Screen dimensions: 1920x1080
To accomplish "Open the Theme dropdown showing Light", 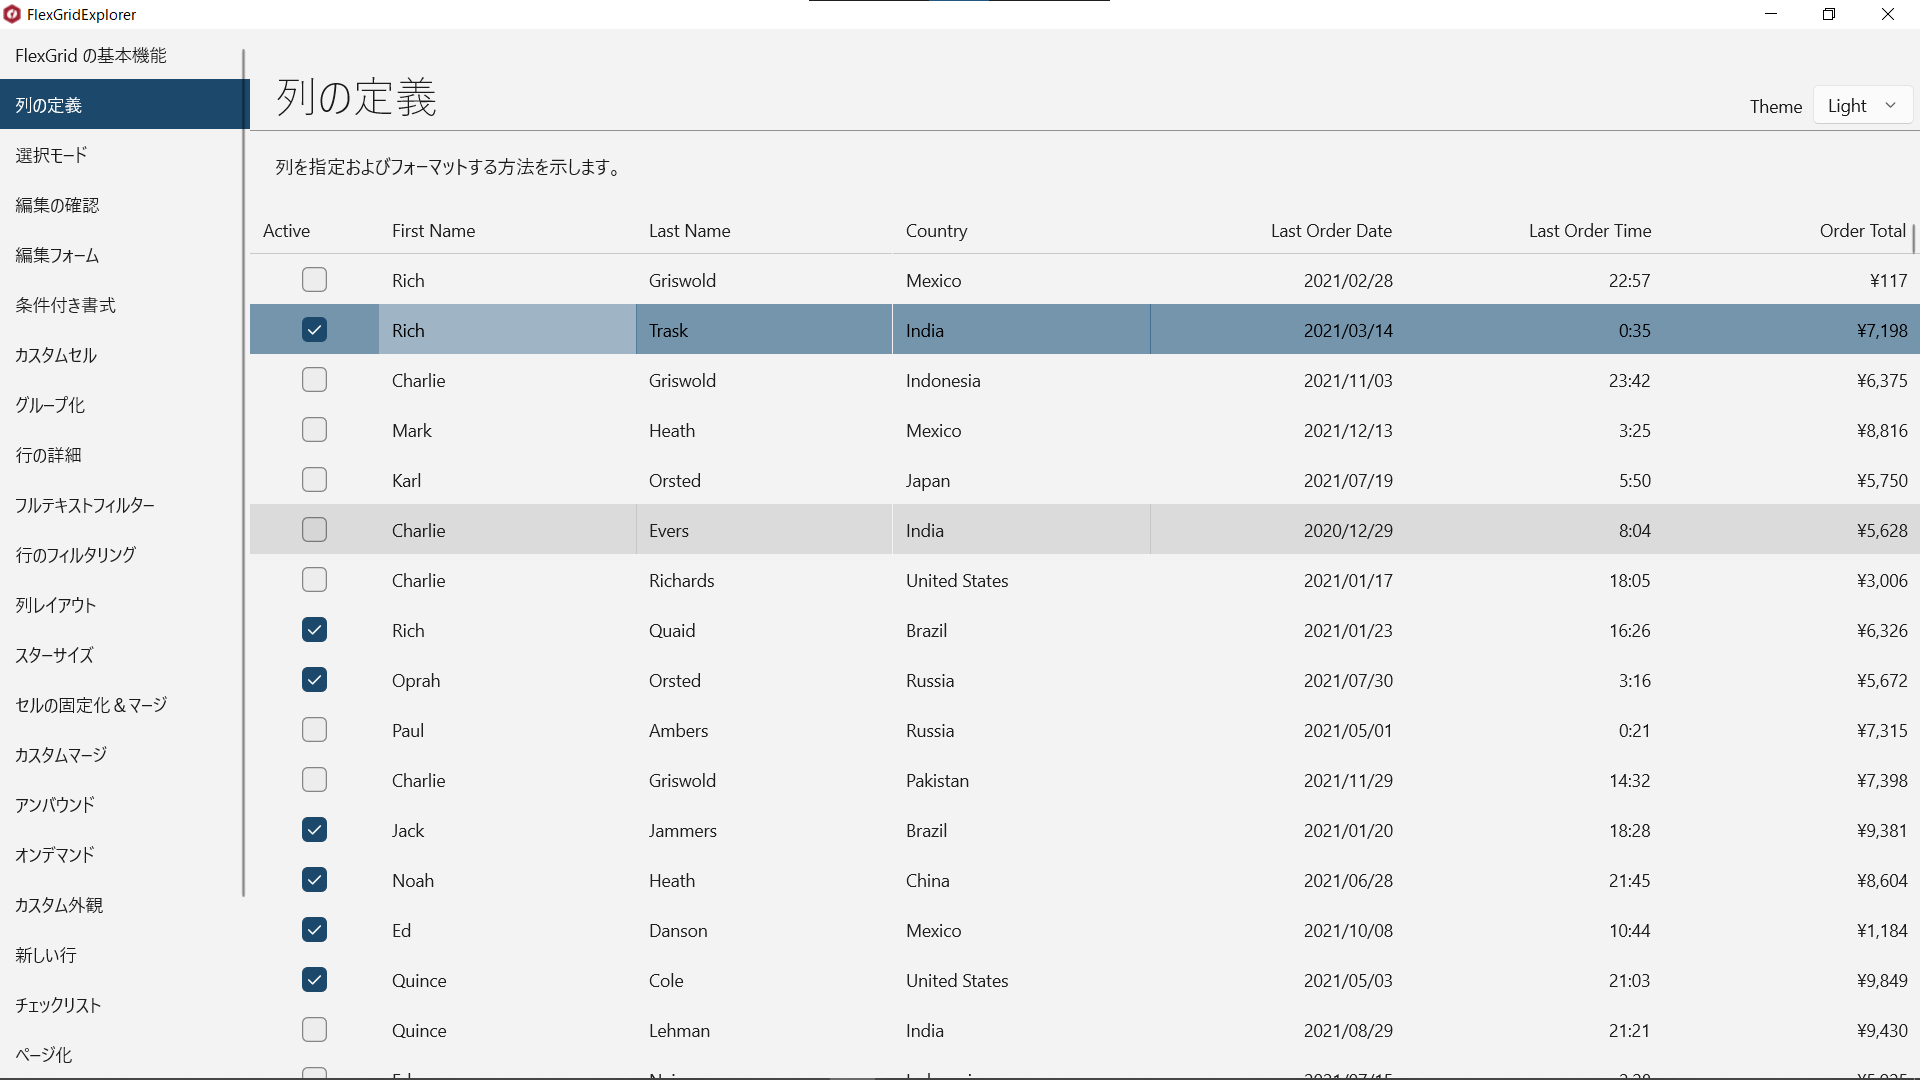I will [x=1862, y=106].
